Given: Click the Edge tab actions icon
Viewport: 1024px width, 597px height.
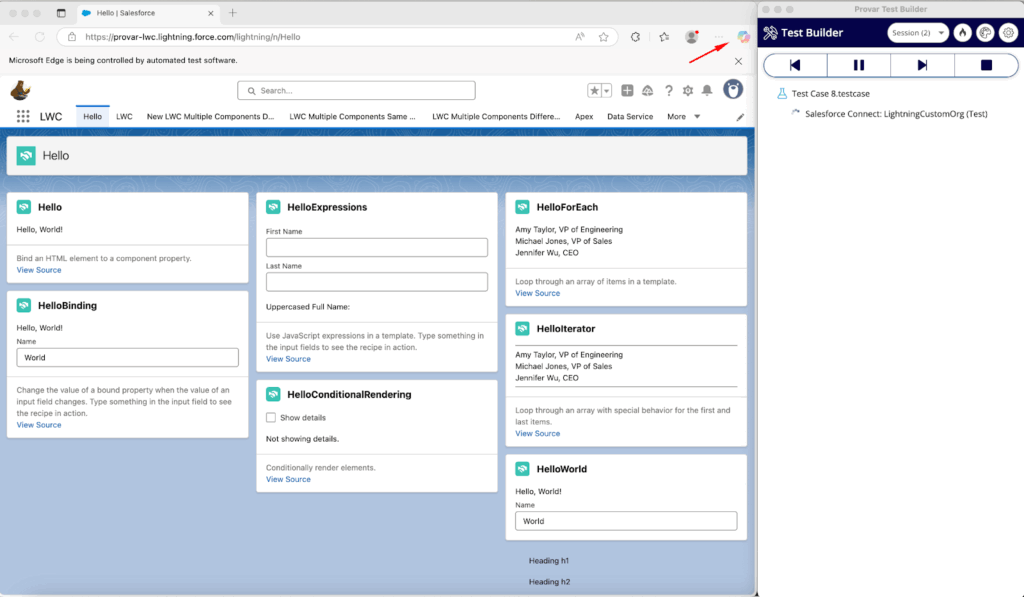Looking at the screenshot, I should click(61, 13).
